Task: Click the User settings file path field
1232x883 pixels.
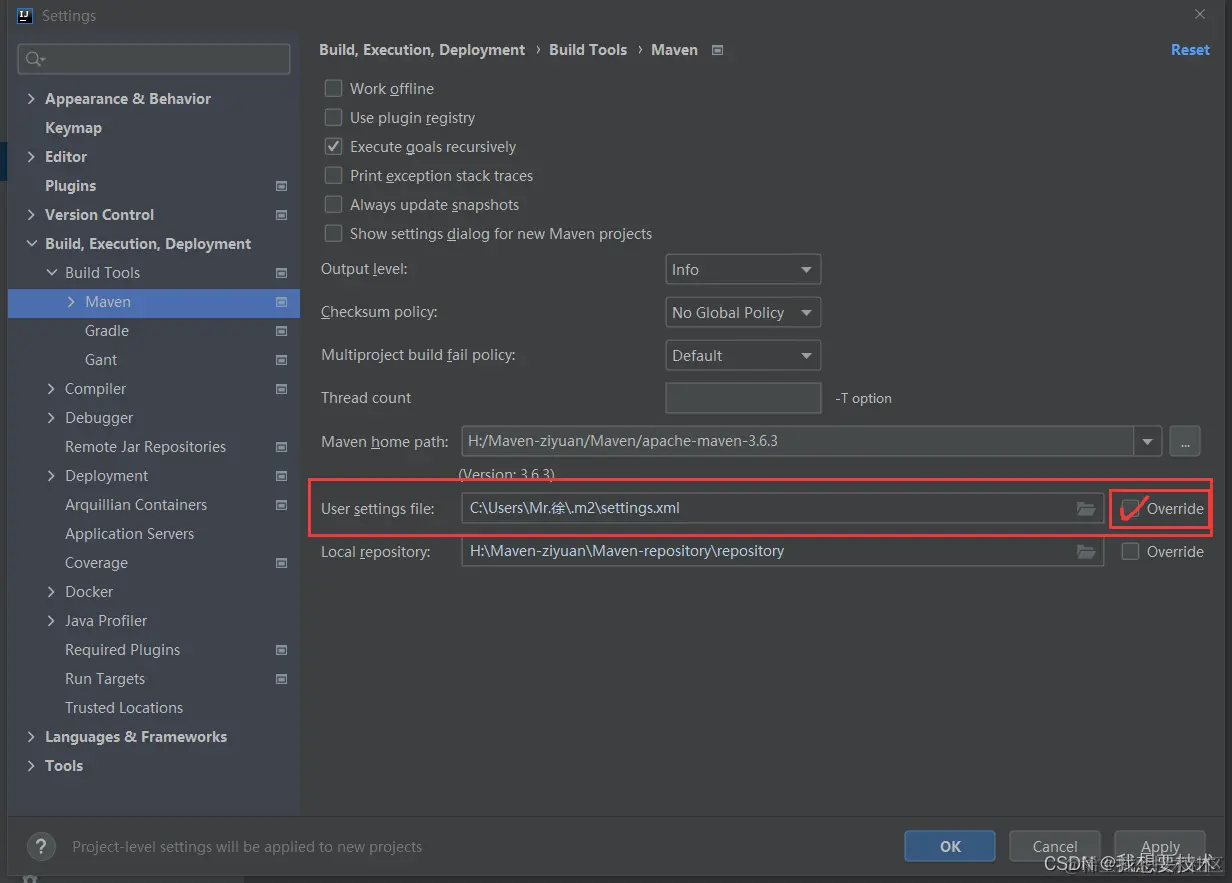Action: tap(782, 508)
